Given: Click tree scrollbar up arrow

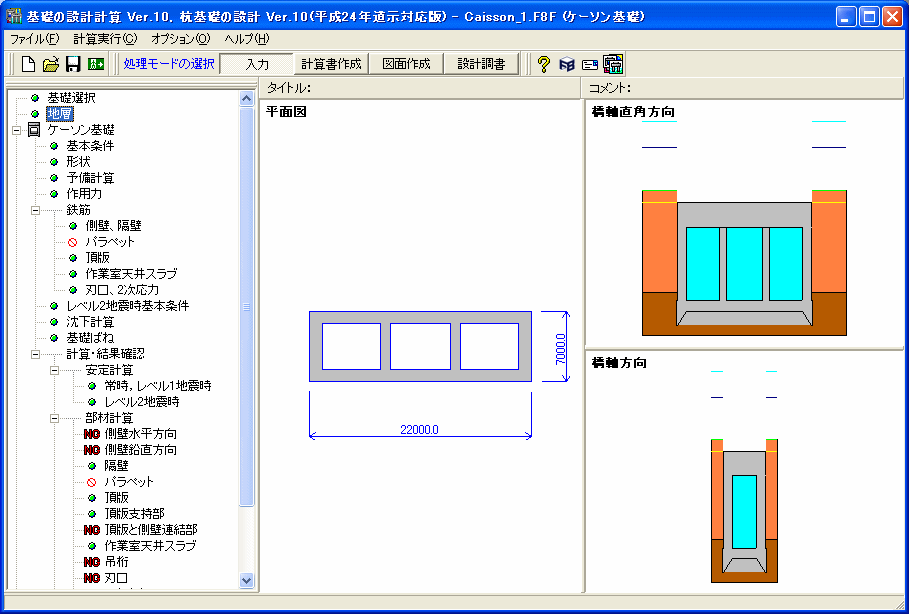Looking at the screenshot, I should click(246, 99).
